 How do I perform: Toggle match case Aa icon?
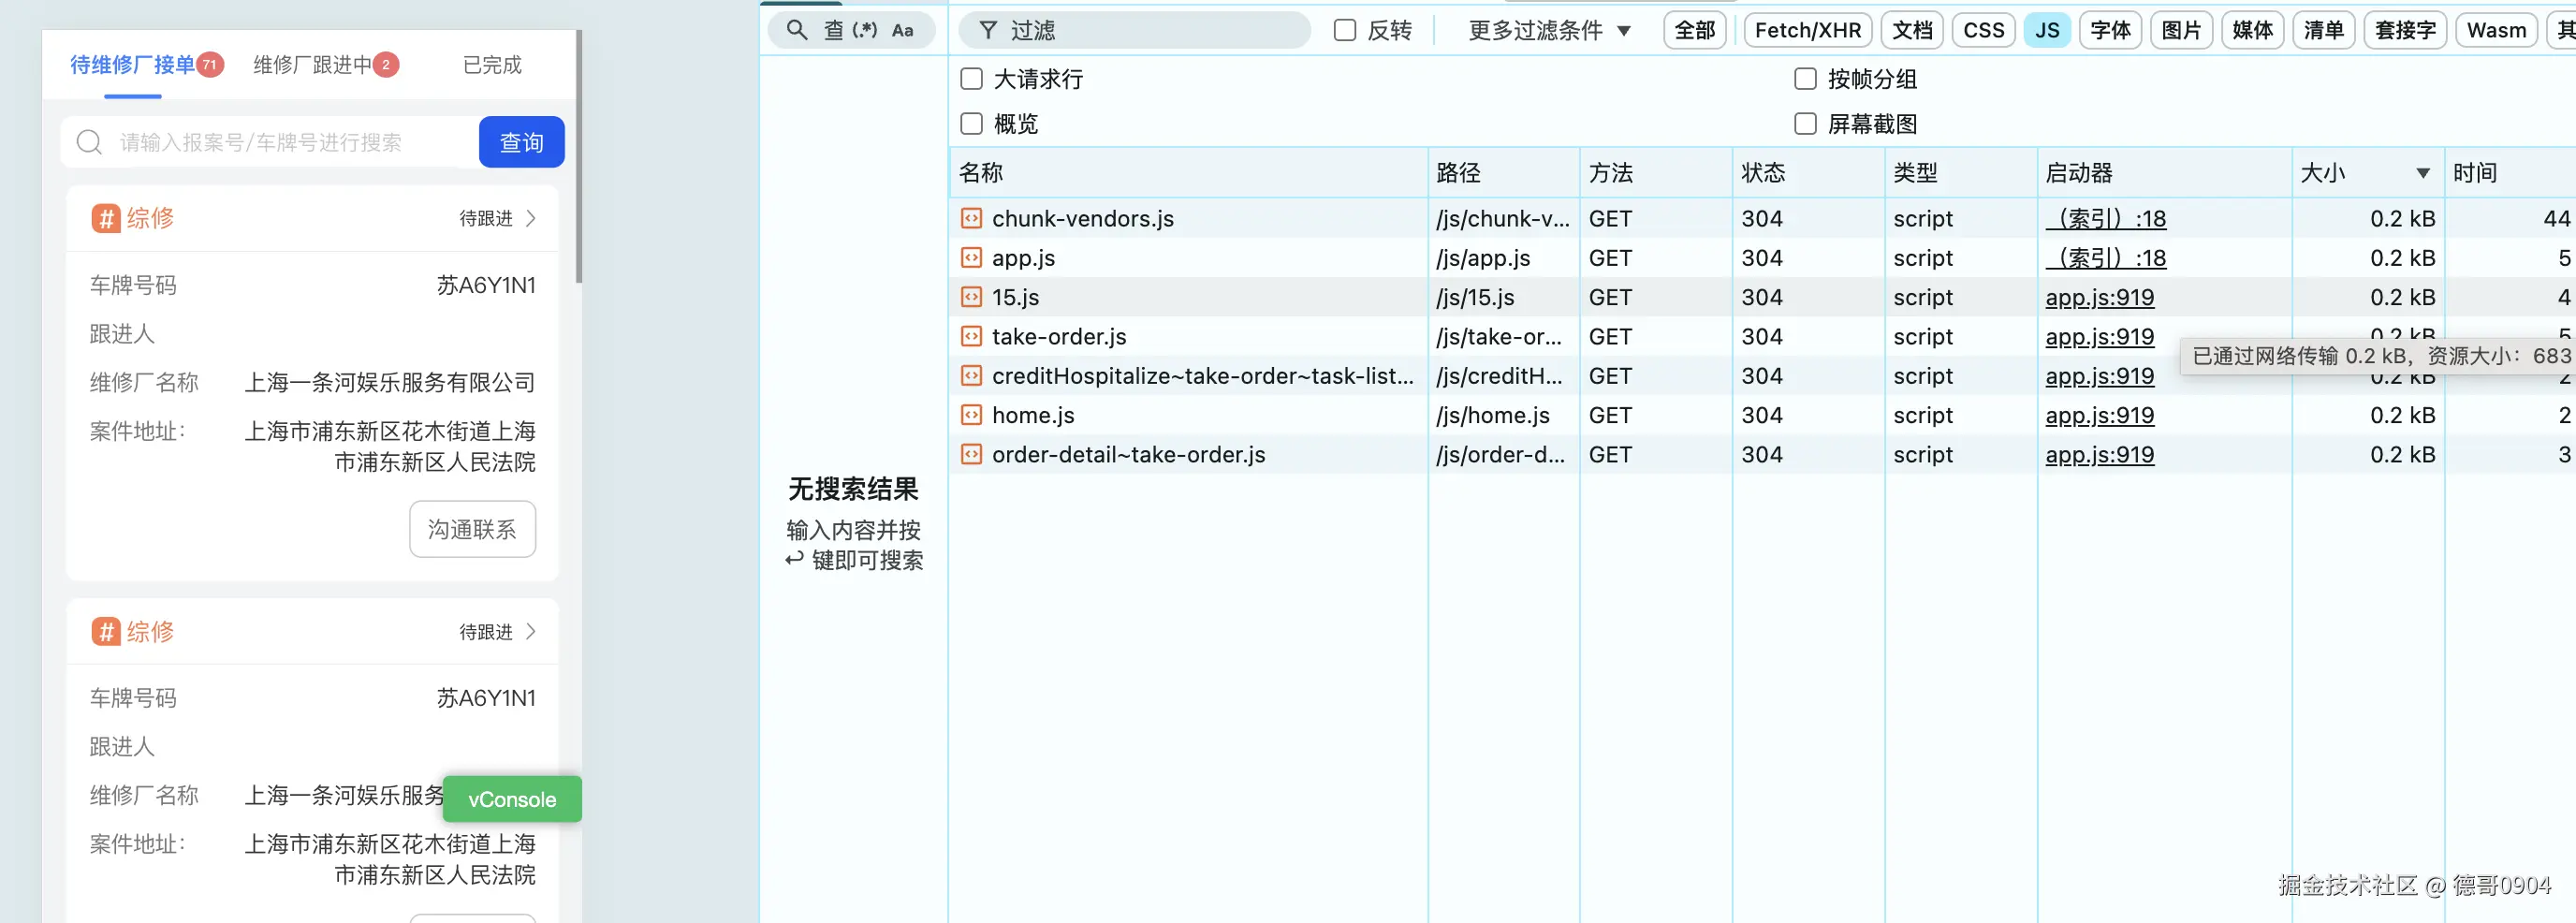click(x=902, y=30)
